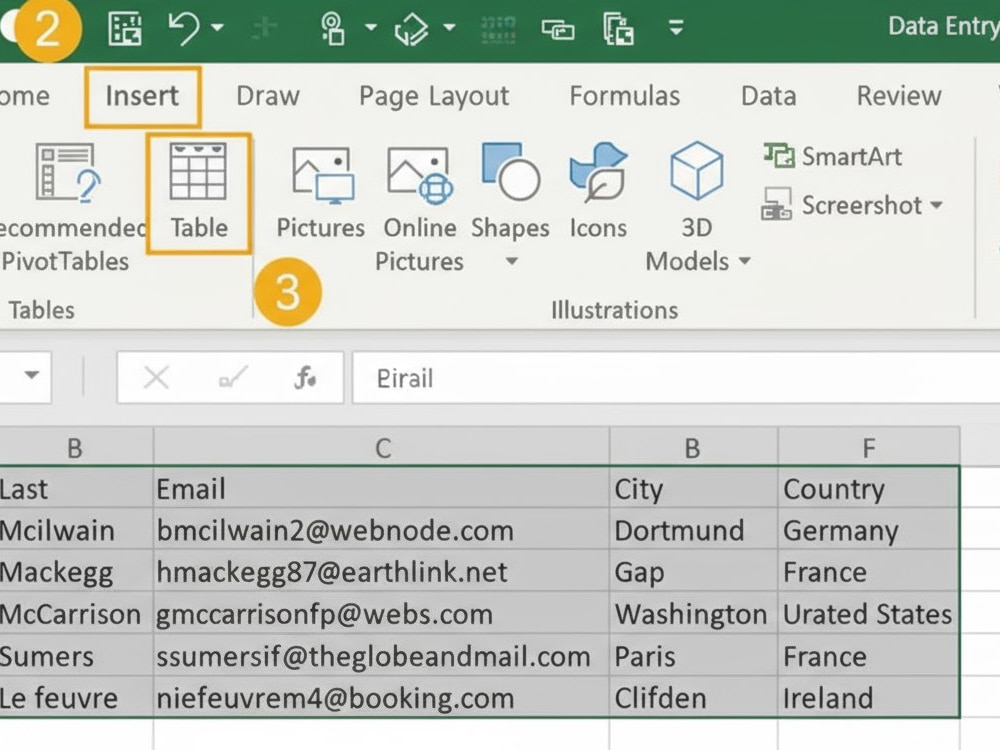Select the niefeuvrem4@booking.com cell
This screenshot has height=750, width=1000.
coord(381,698)
